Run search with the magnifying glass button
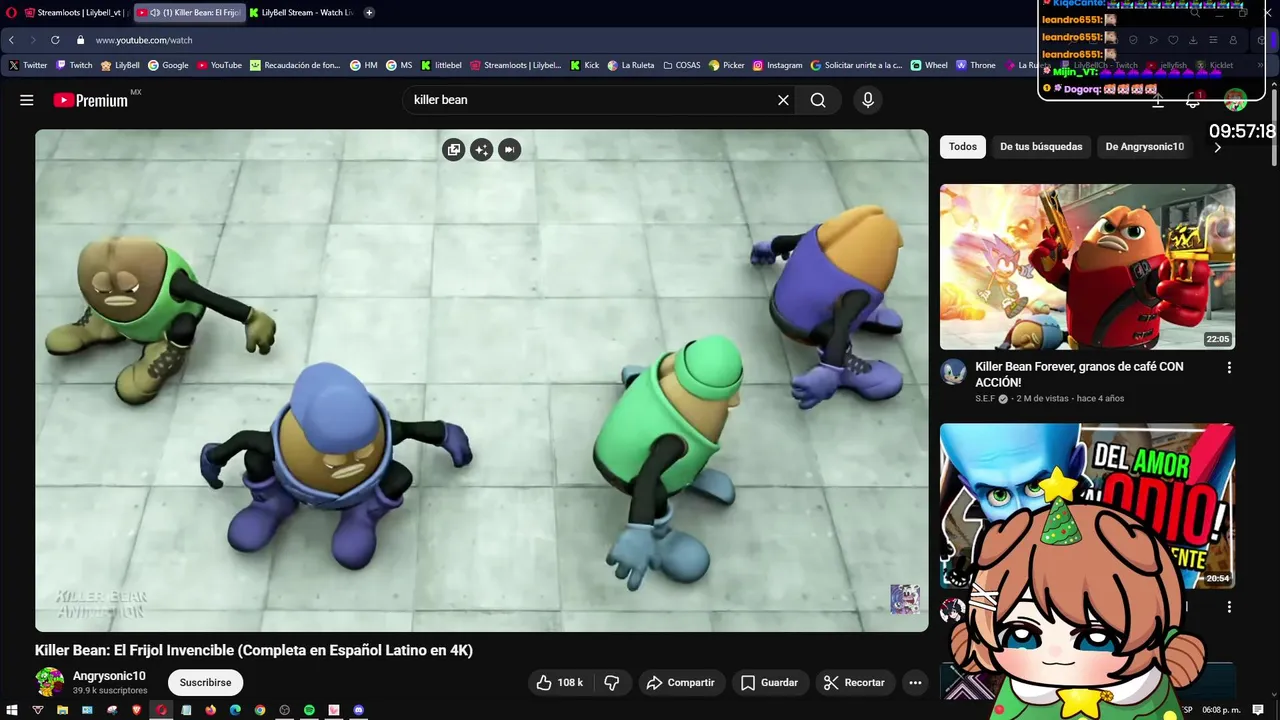 pyautogui.click(x=818, y=100)
